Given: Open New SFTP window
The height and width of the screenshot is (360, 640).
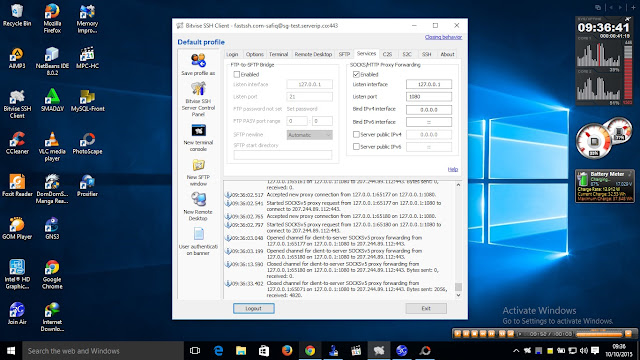Looking at the screenshot, I should pos(198,173).
